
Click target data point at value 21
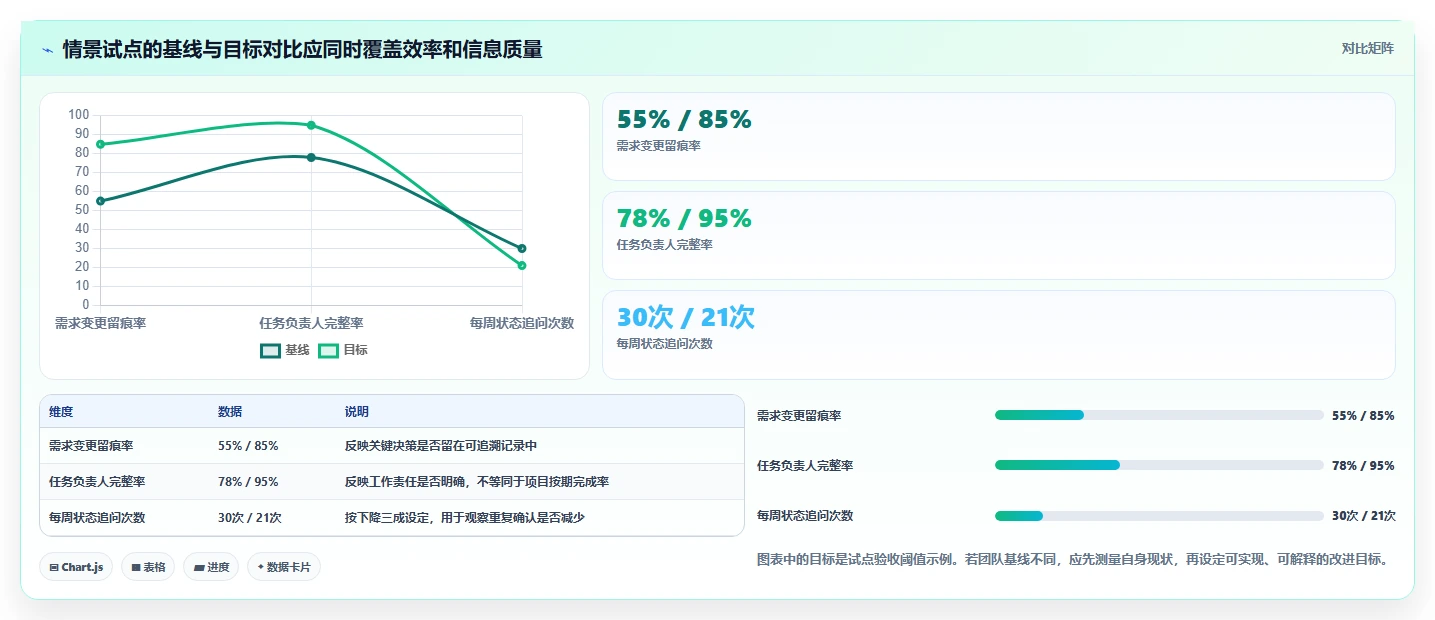coord(522,265)
